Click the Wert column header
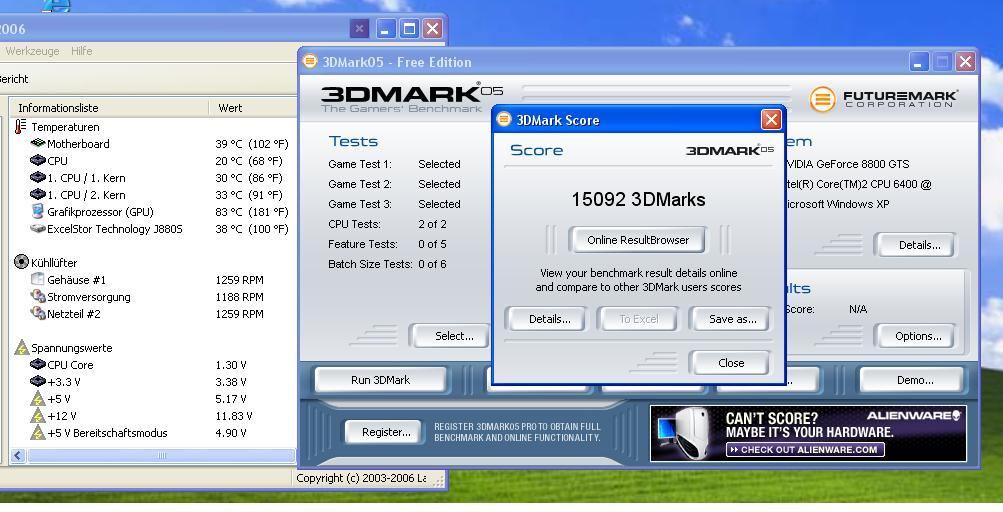Screen dimensions: 1003x512 pos(253,108)
